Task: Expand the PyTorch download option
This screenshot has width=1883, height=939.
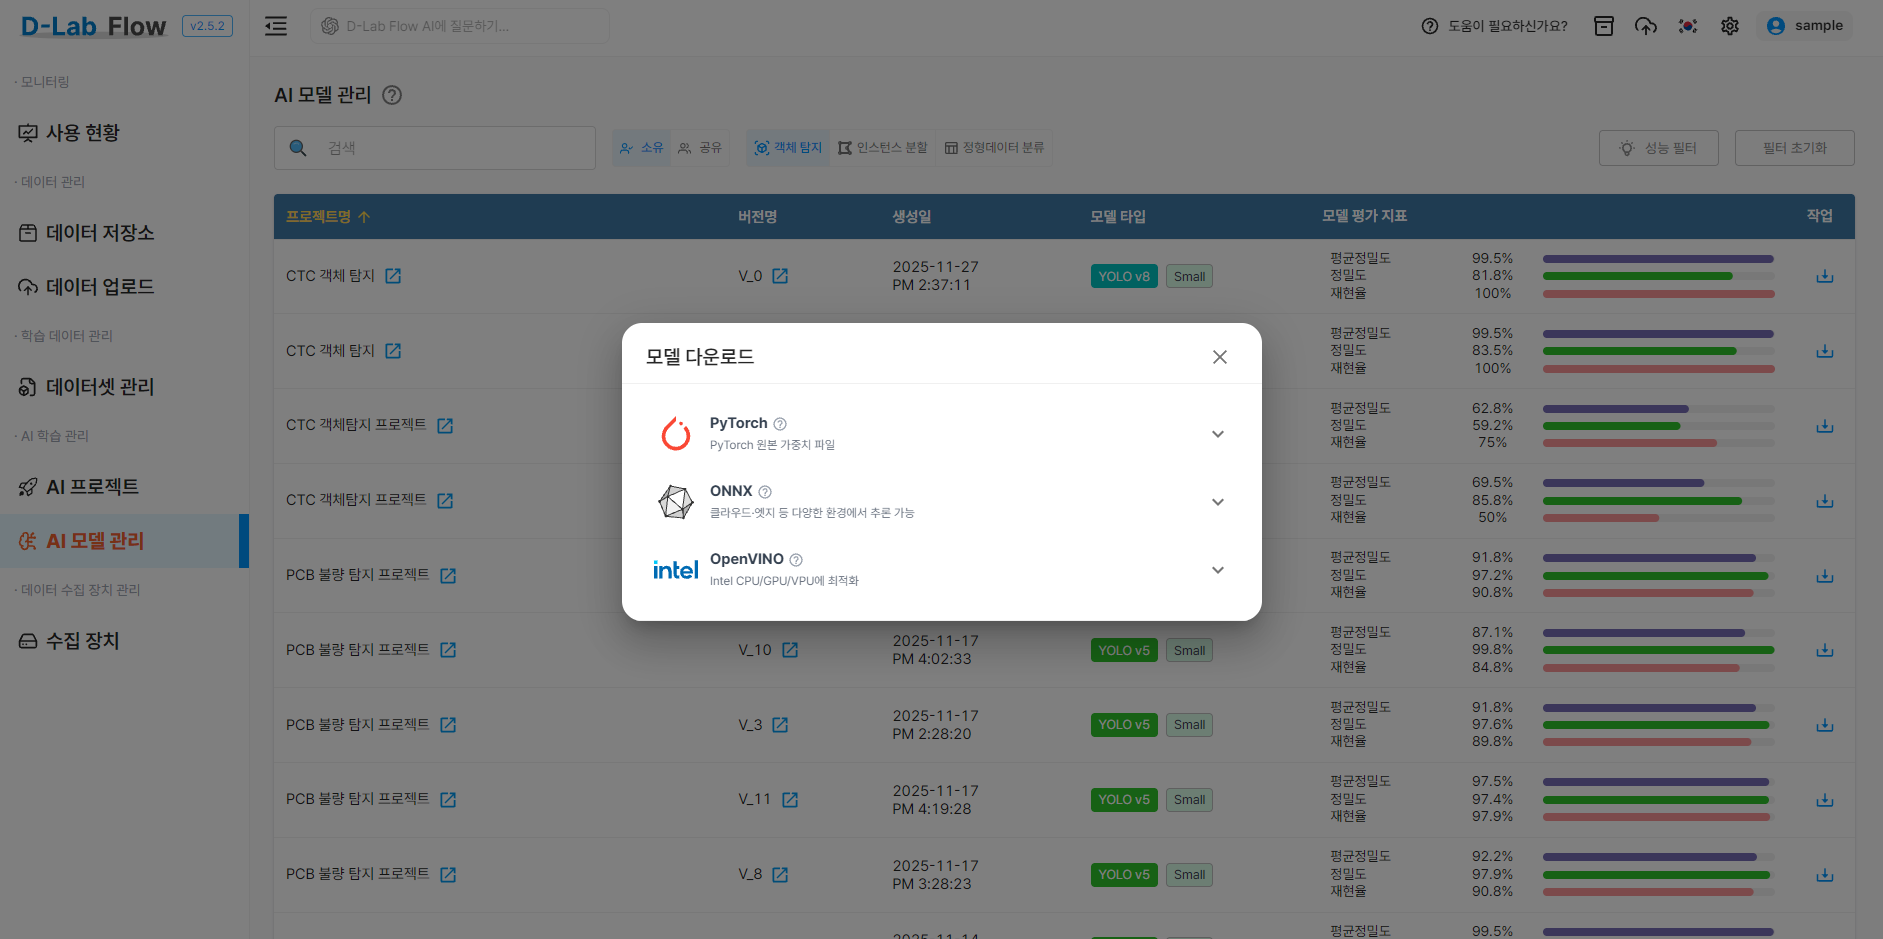Action: pos(1217,434)
